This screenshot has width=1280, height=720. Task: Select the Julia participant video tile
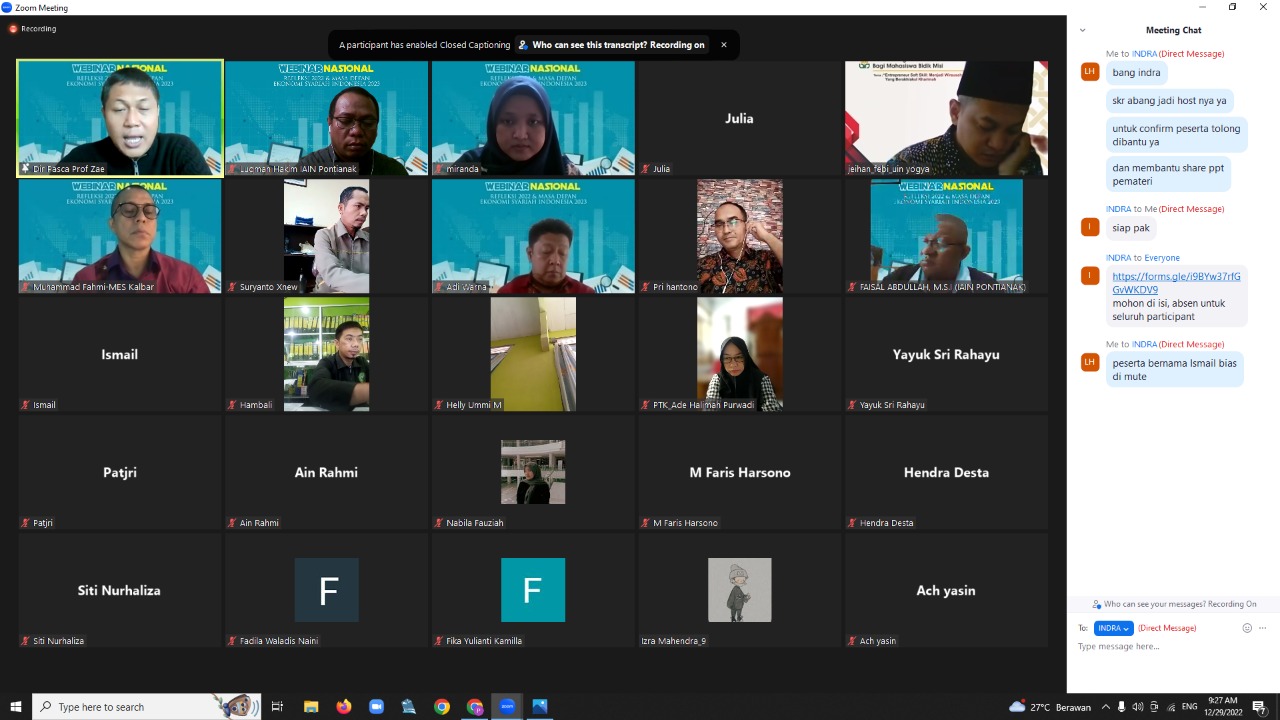739,118
